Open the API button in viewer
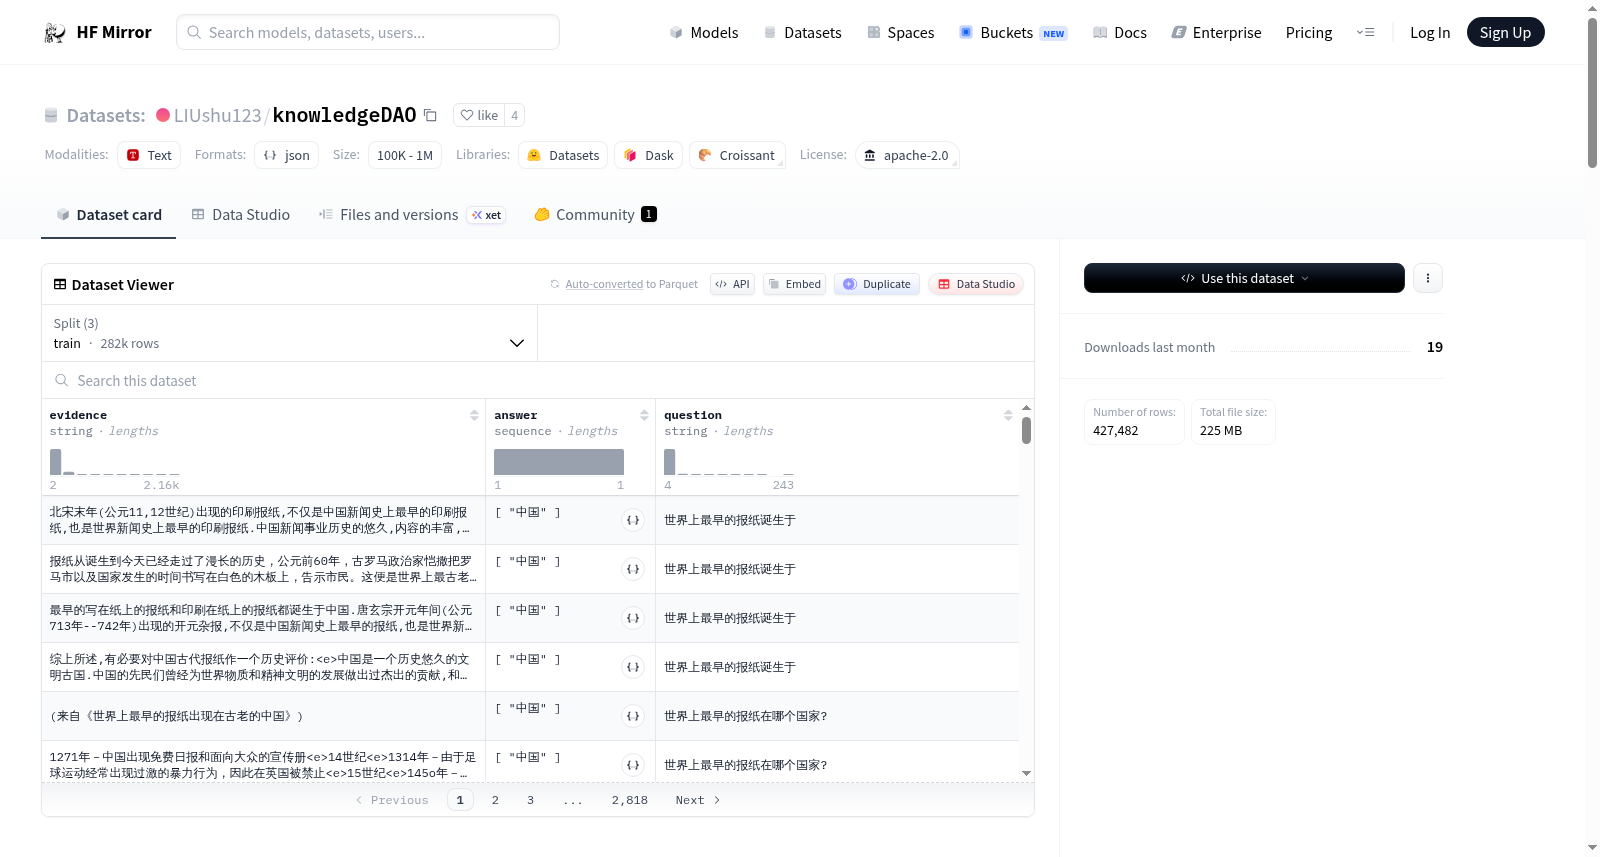 click(x=732, y=284)
